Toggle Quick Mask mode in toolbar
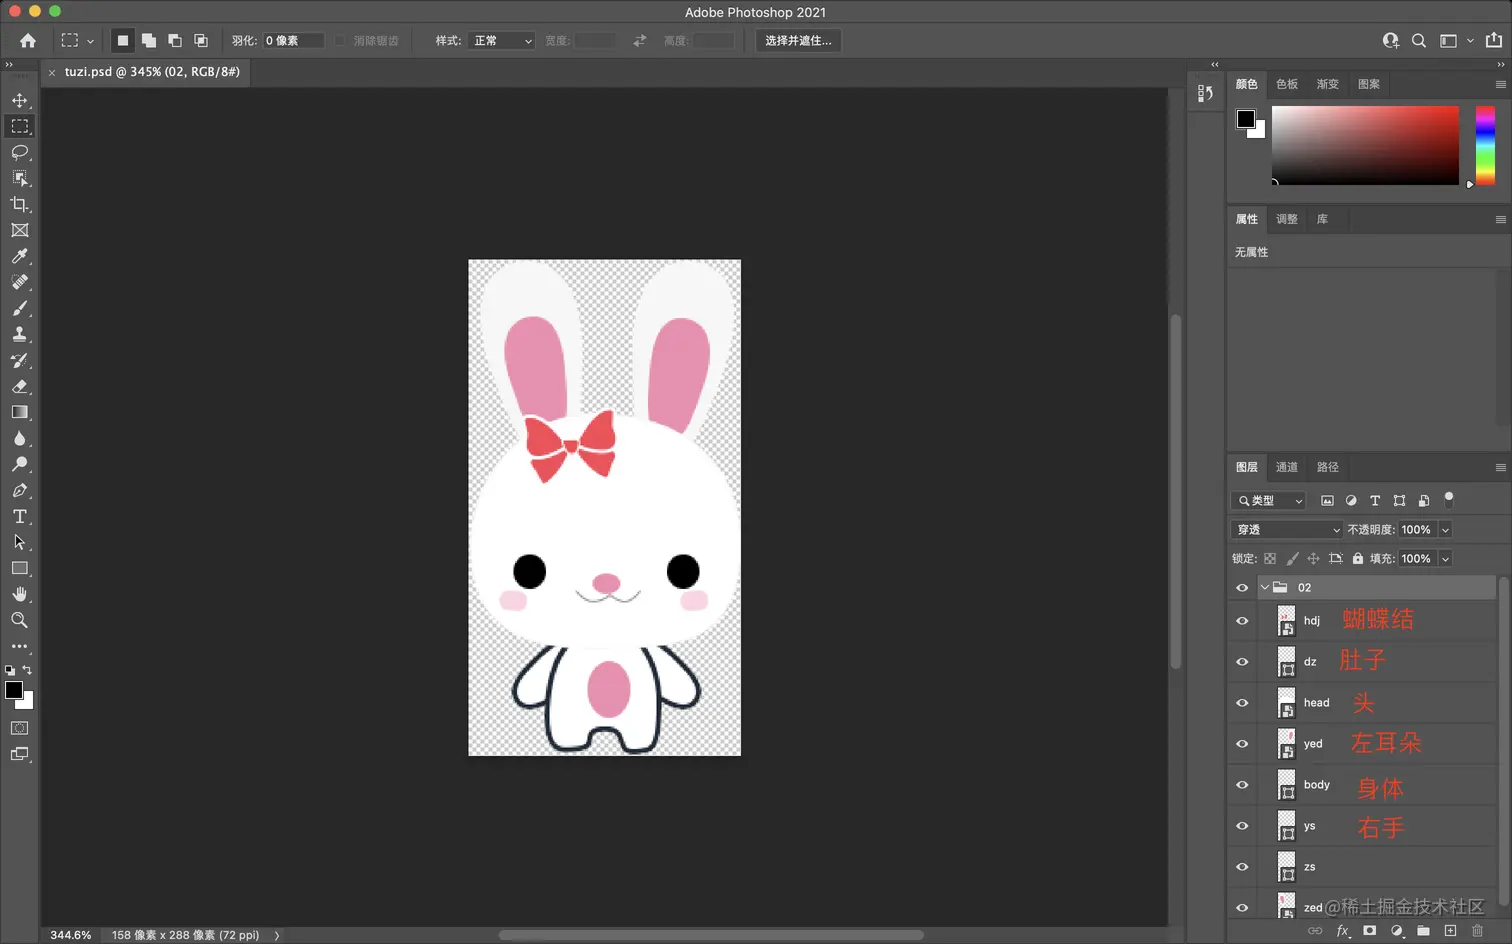 (x=20, y=728)
